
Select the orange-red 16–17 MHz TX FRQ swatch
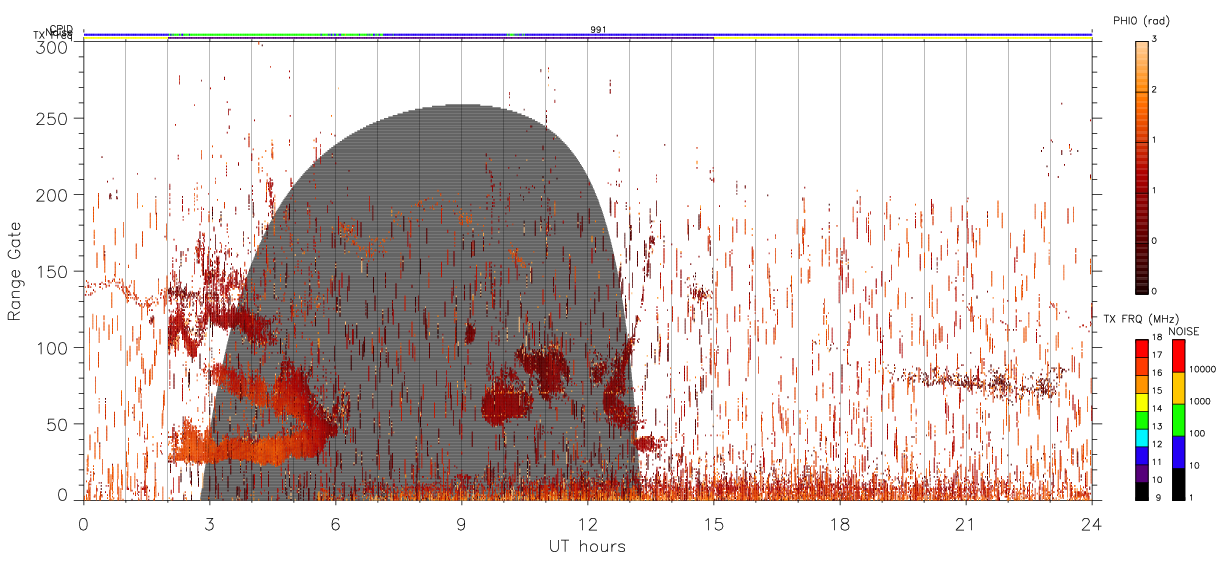click(1141, 365)
